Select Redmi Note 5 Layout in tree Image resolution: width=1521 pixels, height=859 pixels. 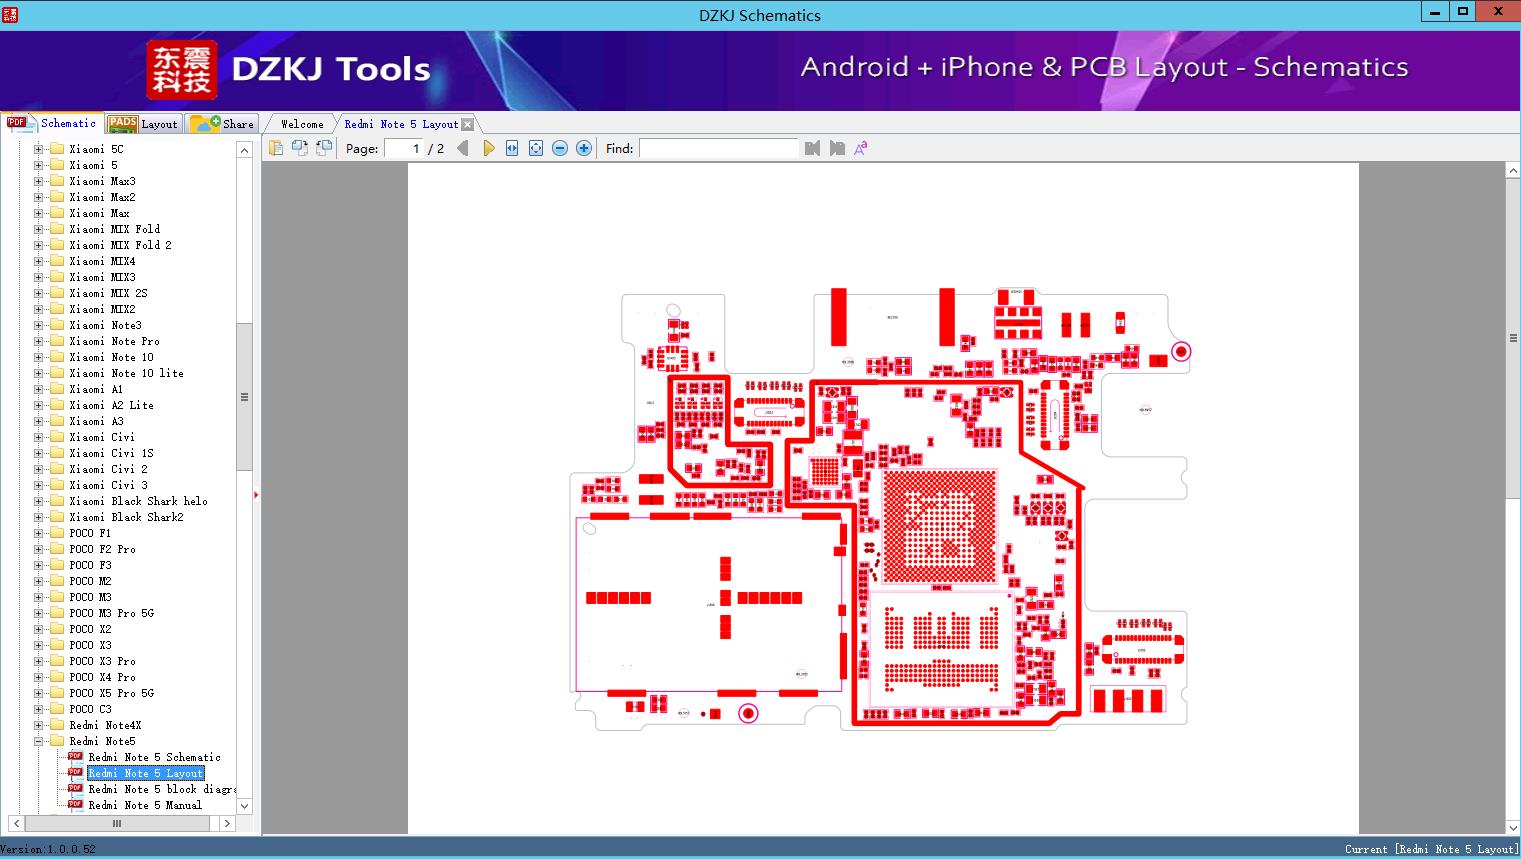(x=145, y=773)
